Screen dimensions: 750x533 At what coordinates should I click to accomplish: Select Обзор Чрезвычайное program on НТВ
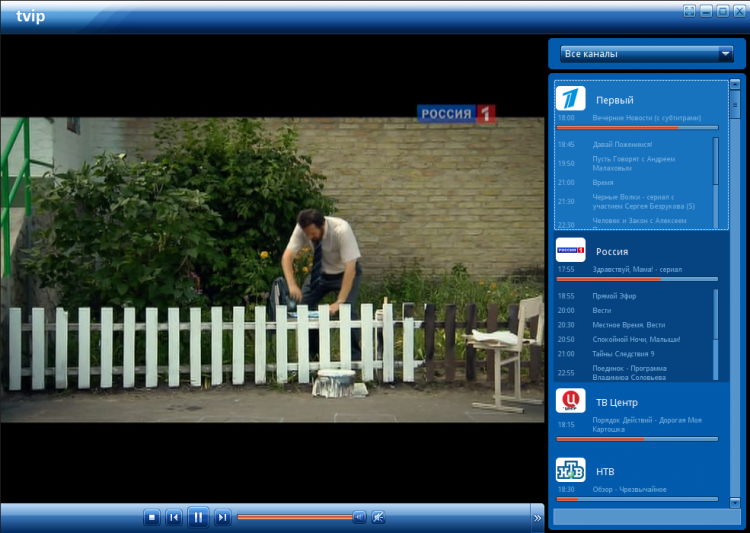pos(629,489)
